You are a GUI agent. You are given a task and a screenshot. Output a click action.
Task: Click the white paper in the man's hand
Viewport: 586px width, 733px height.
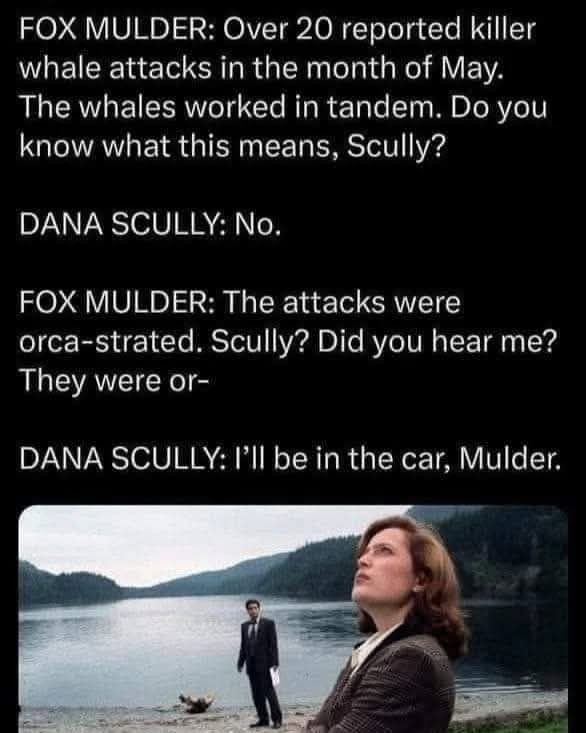(x=275, y=677)
